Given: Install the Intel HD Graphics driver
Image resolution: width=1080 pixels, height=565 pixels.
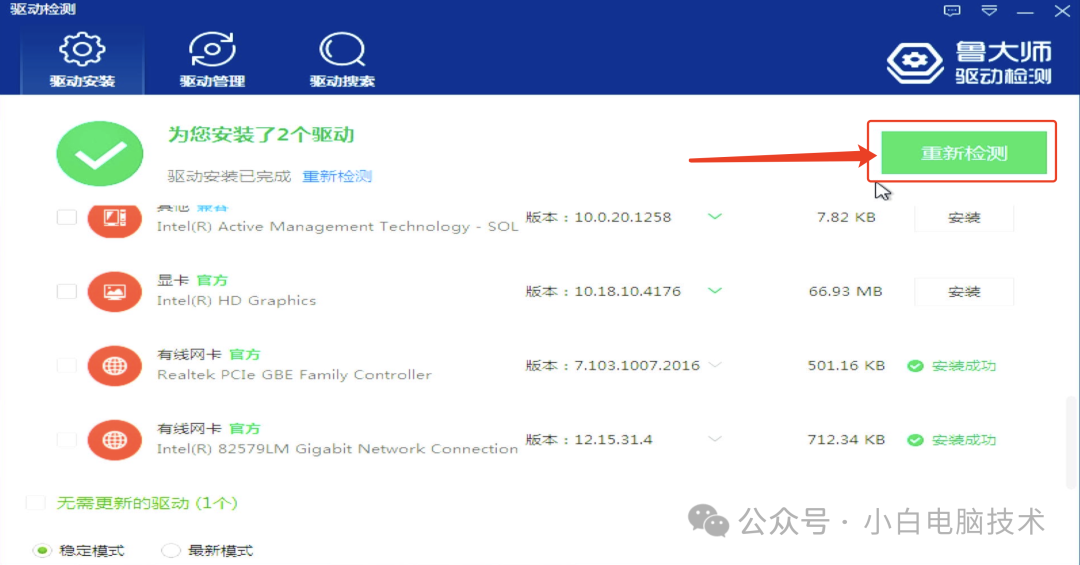Looking at the screenshot, I should pyautogui.click(x=964, y=291).
